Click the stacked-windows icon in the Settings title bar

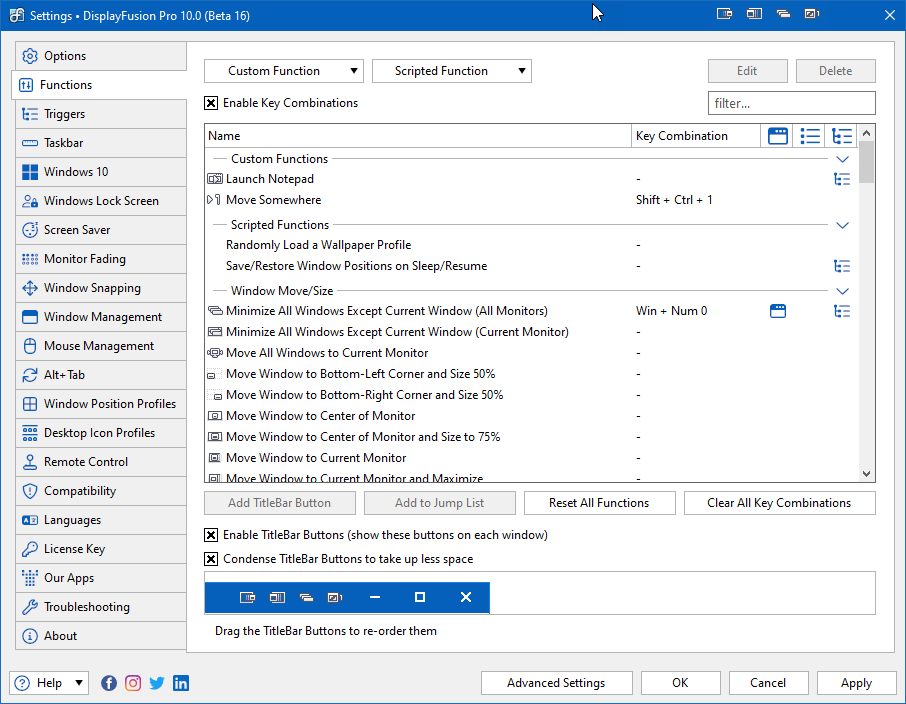pyautogui.click(x=784, y=14)
